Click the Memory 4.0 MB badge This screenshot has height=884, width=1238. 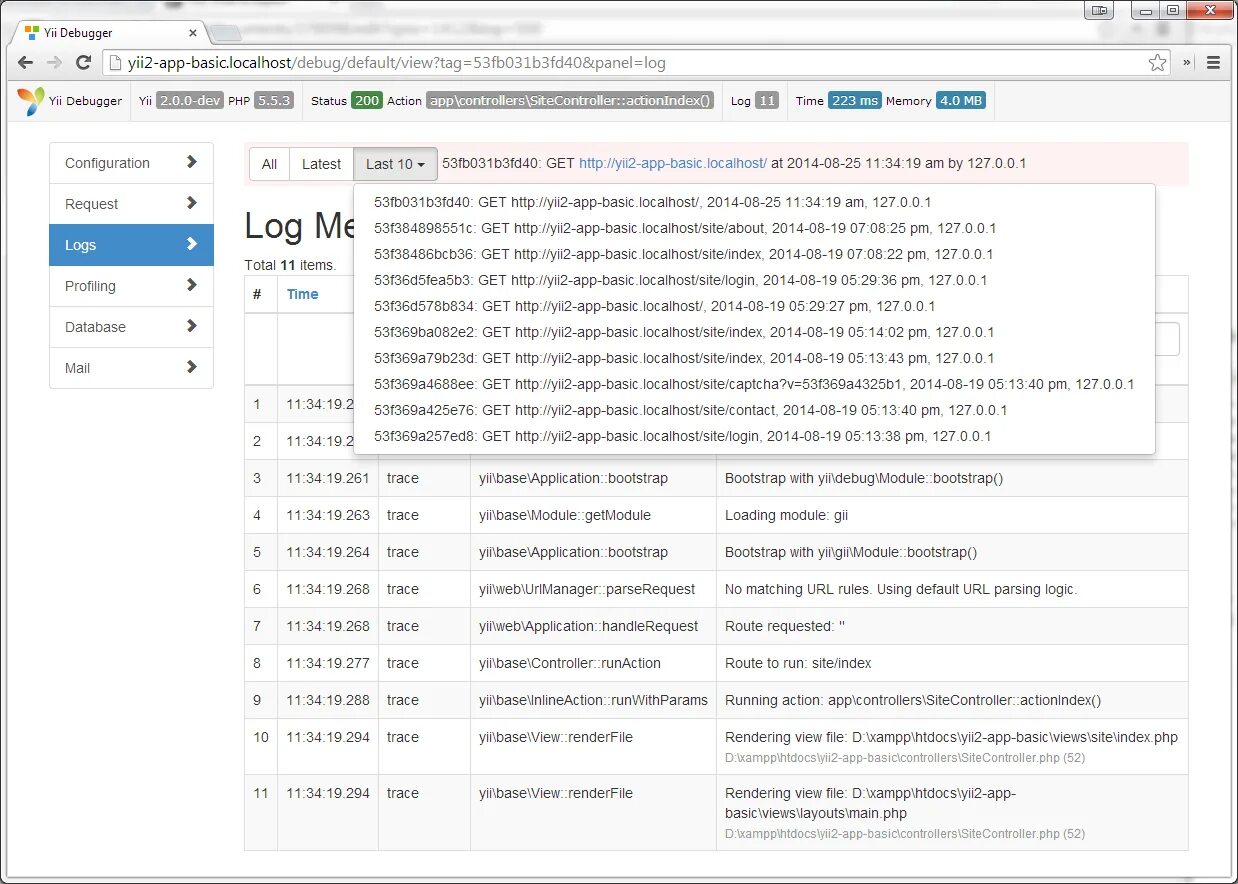coord(961,101)
